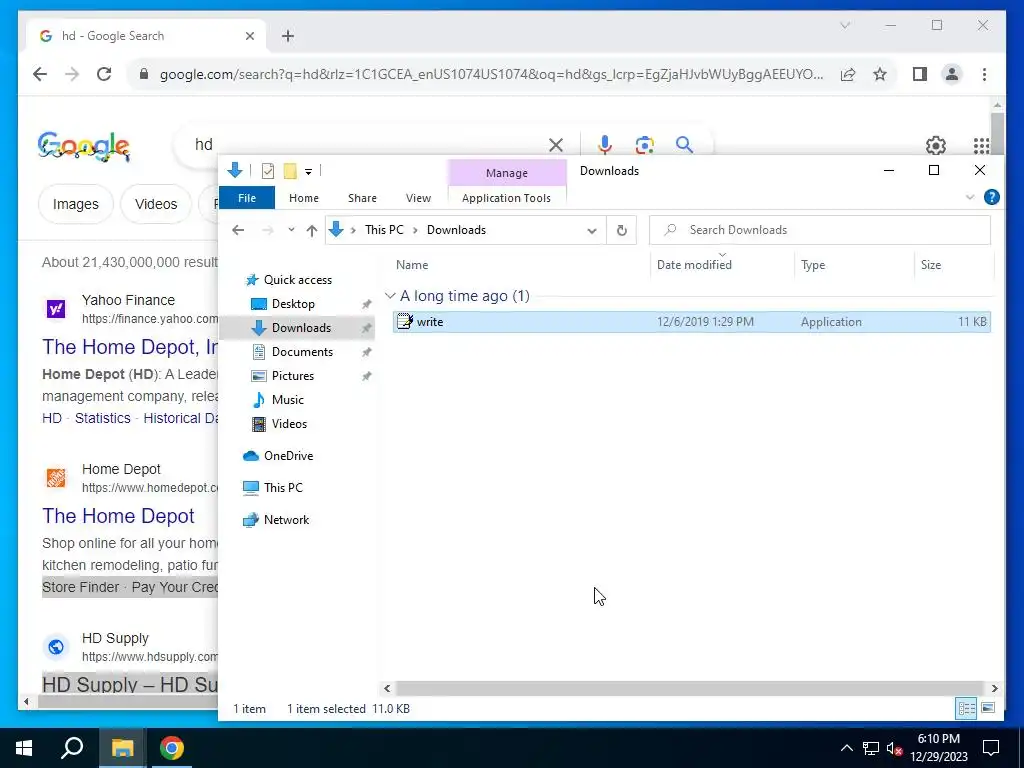Click the Chrome icon on the taskbar
The width and height of the screenshot is (1024, 768).
172,748
